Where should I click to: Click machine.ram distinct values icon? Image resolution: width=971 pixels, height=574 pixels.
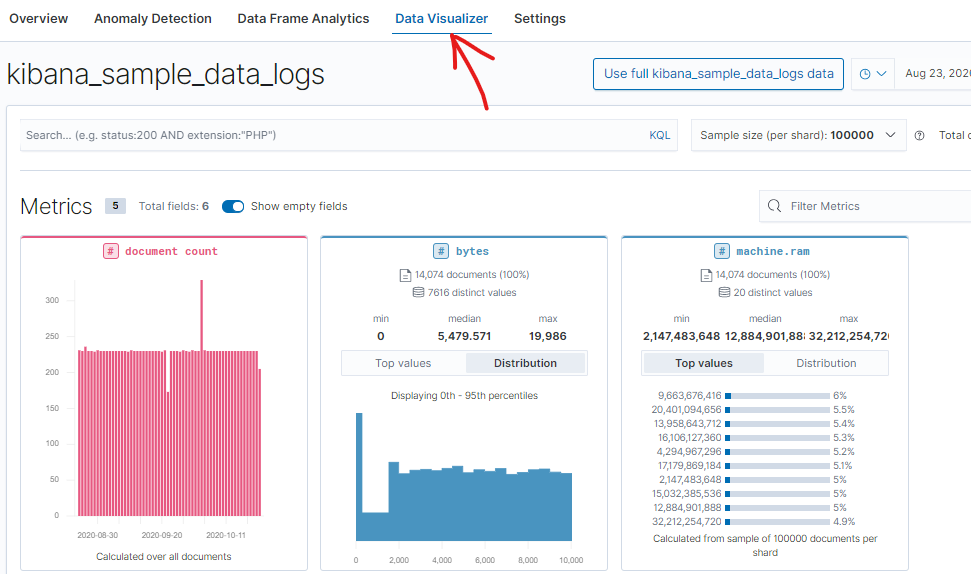tap(724, 292)
